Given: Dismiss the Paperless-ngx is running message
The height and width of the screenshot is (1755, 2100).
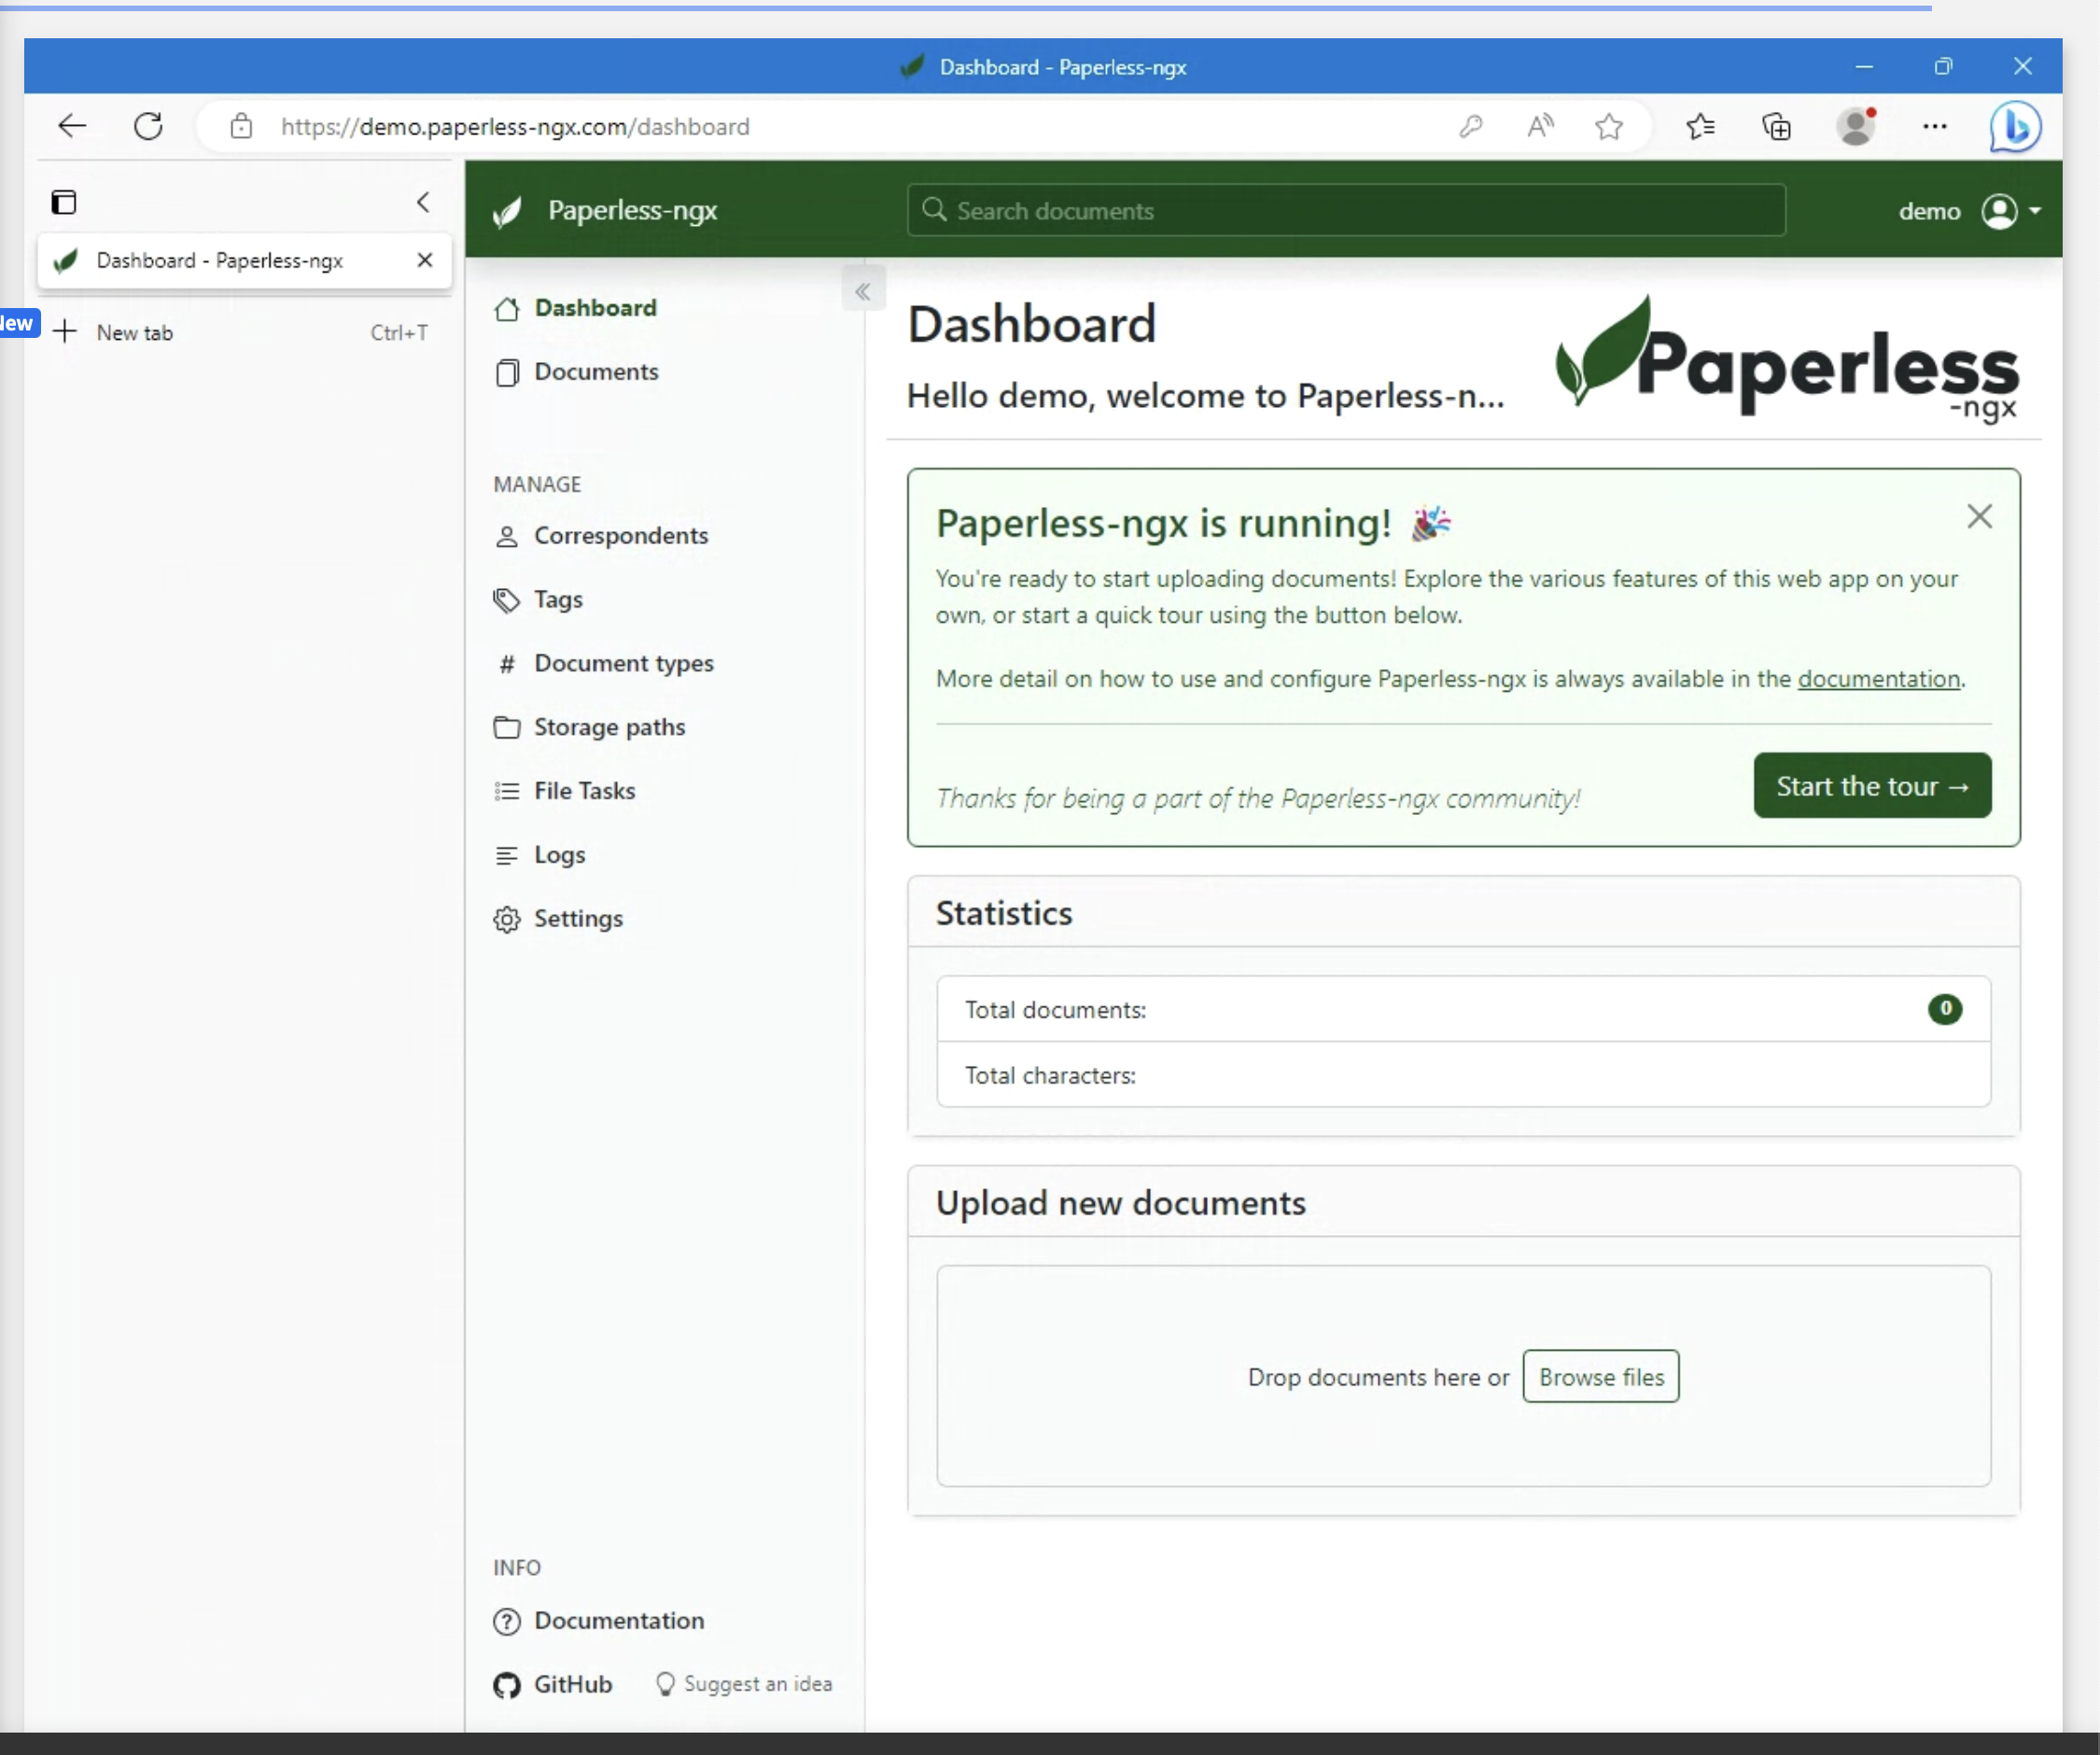Looking at the screenshot, I should 1978,517.
